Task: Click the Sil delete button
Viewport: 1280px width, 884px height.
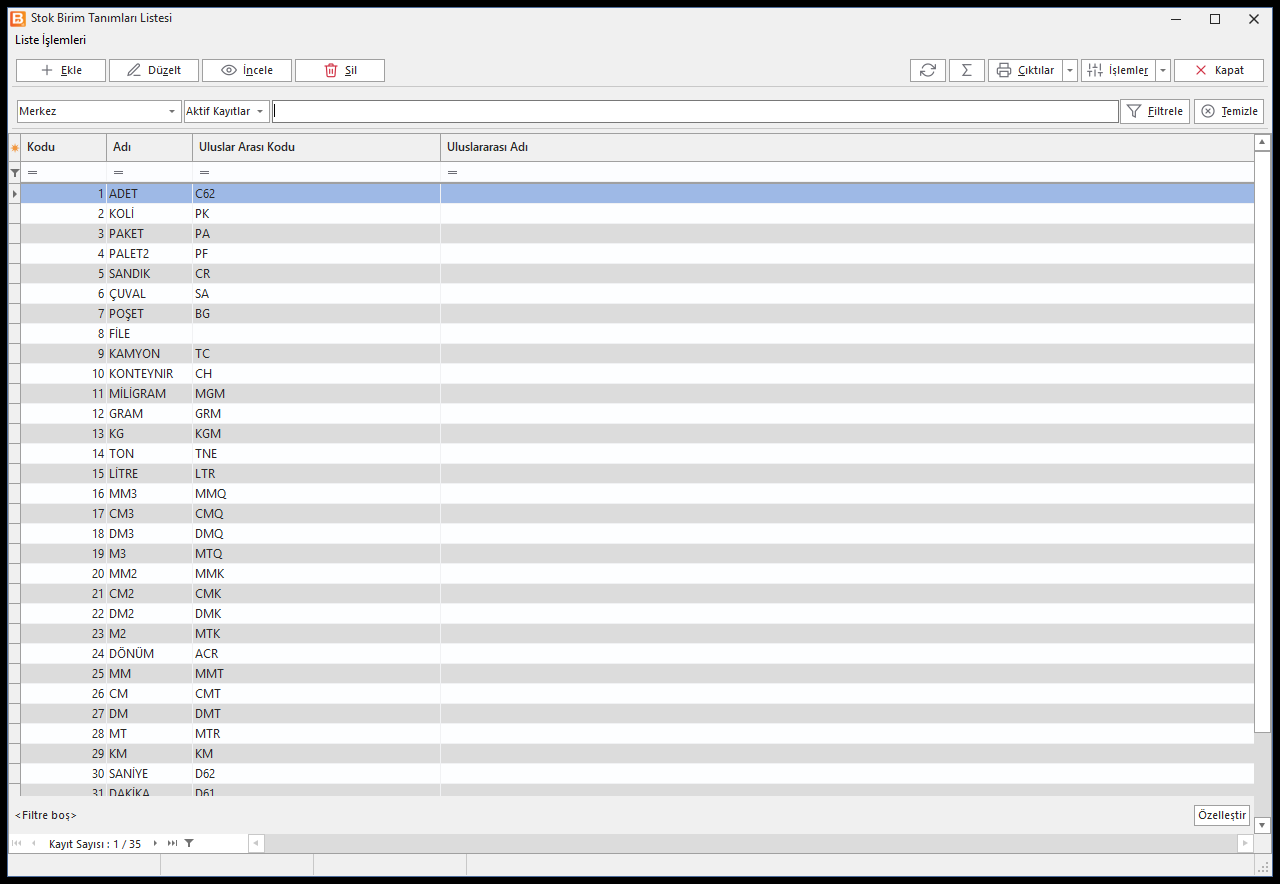Action: tap(340, 70)
